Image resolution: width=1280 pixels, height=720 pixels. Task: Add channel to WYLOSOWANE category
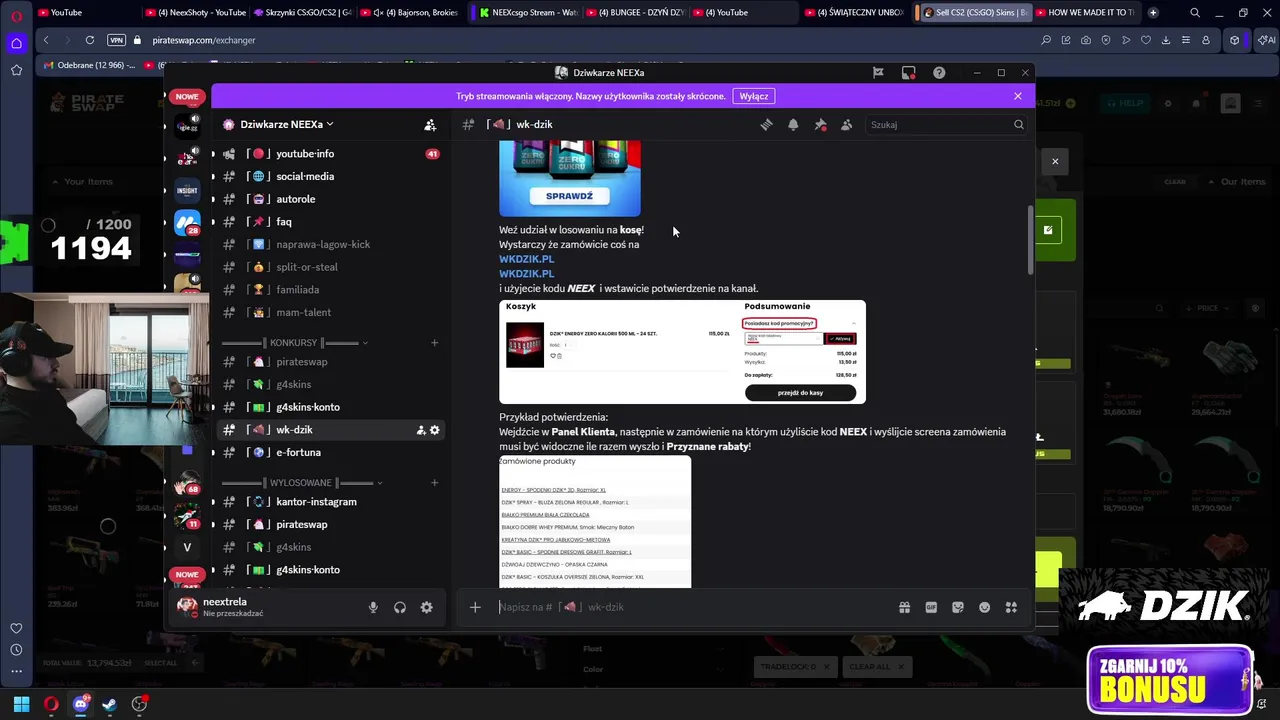[x=434, y=483]
